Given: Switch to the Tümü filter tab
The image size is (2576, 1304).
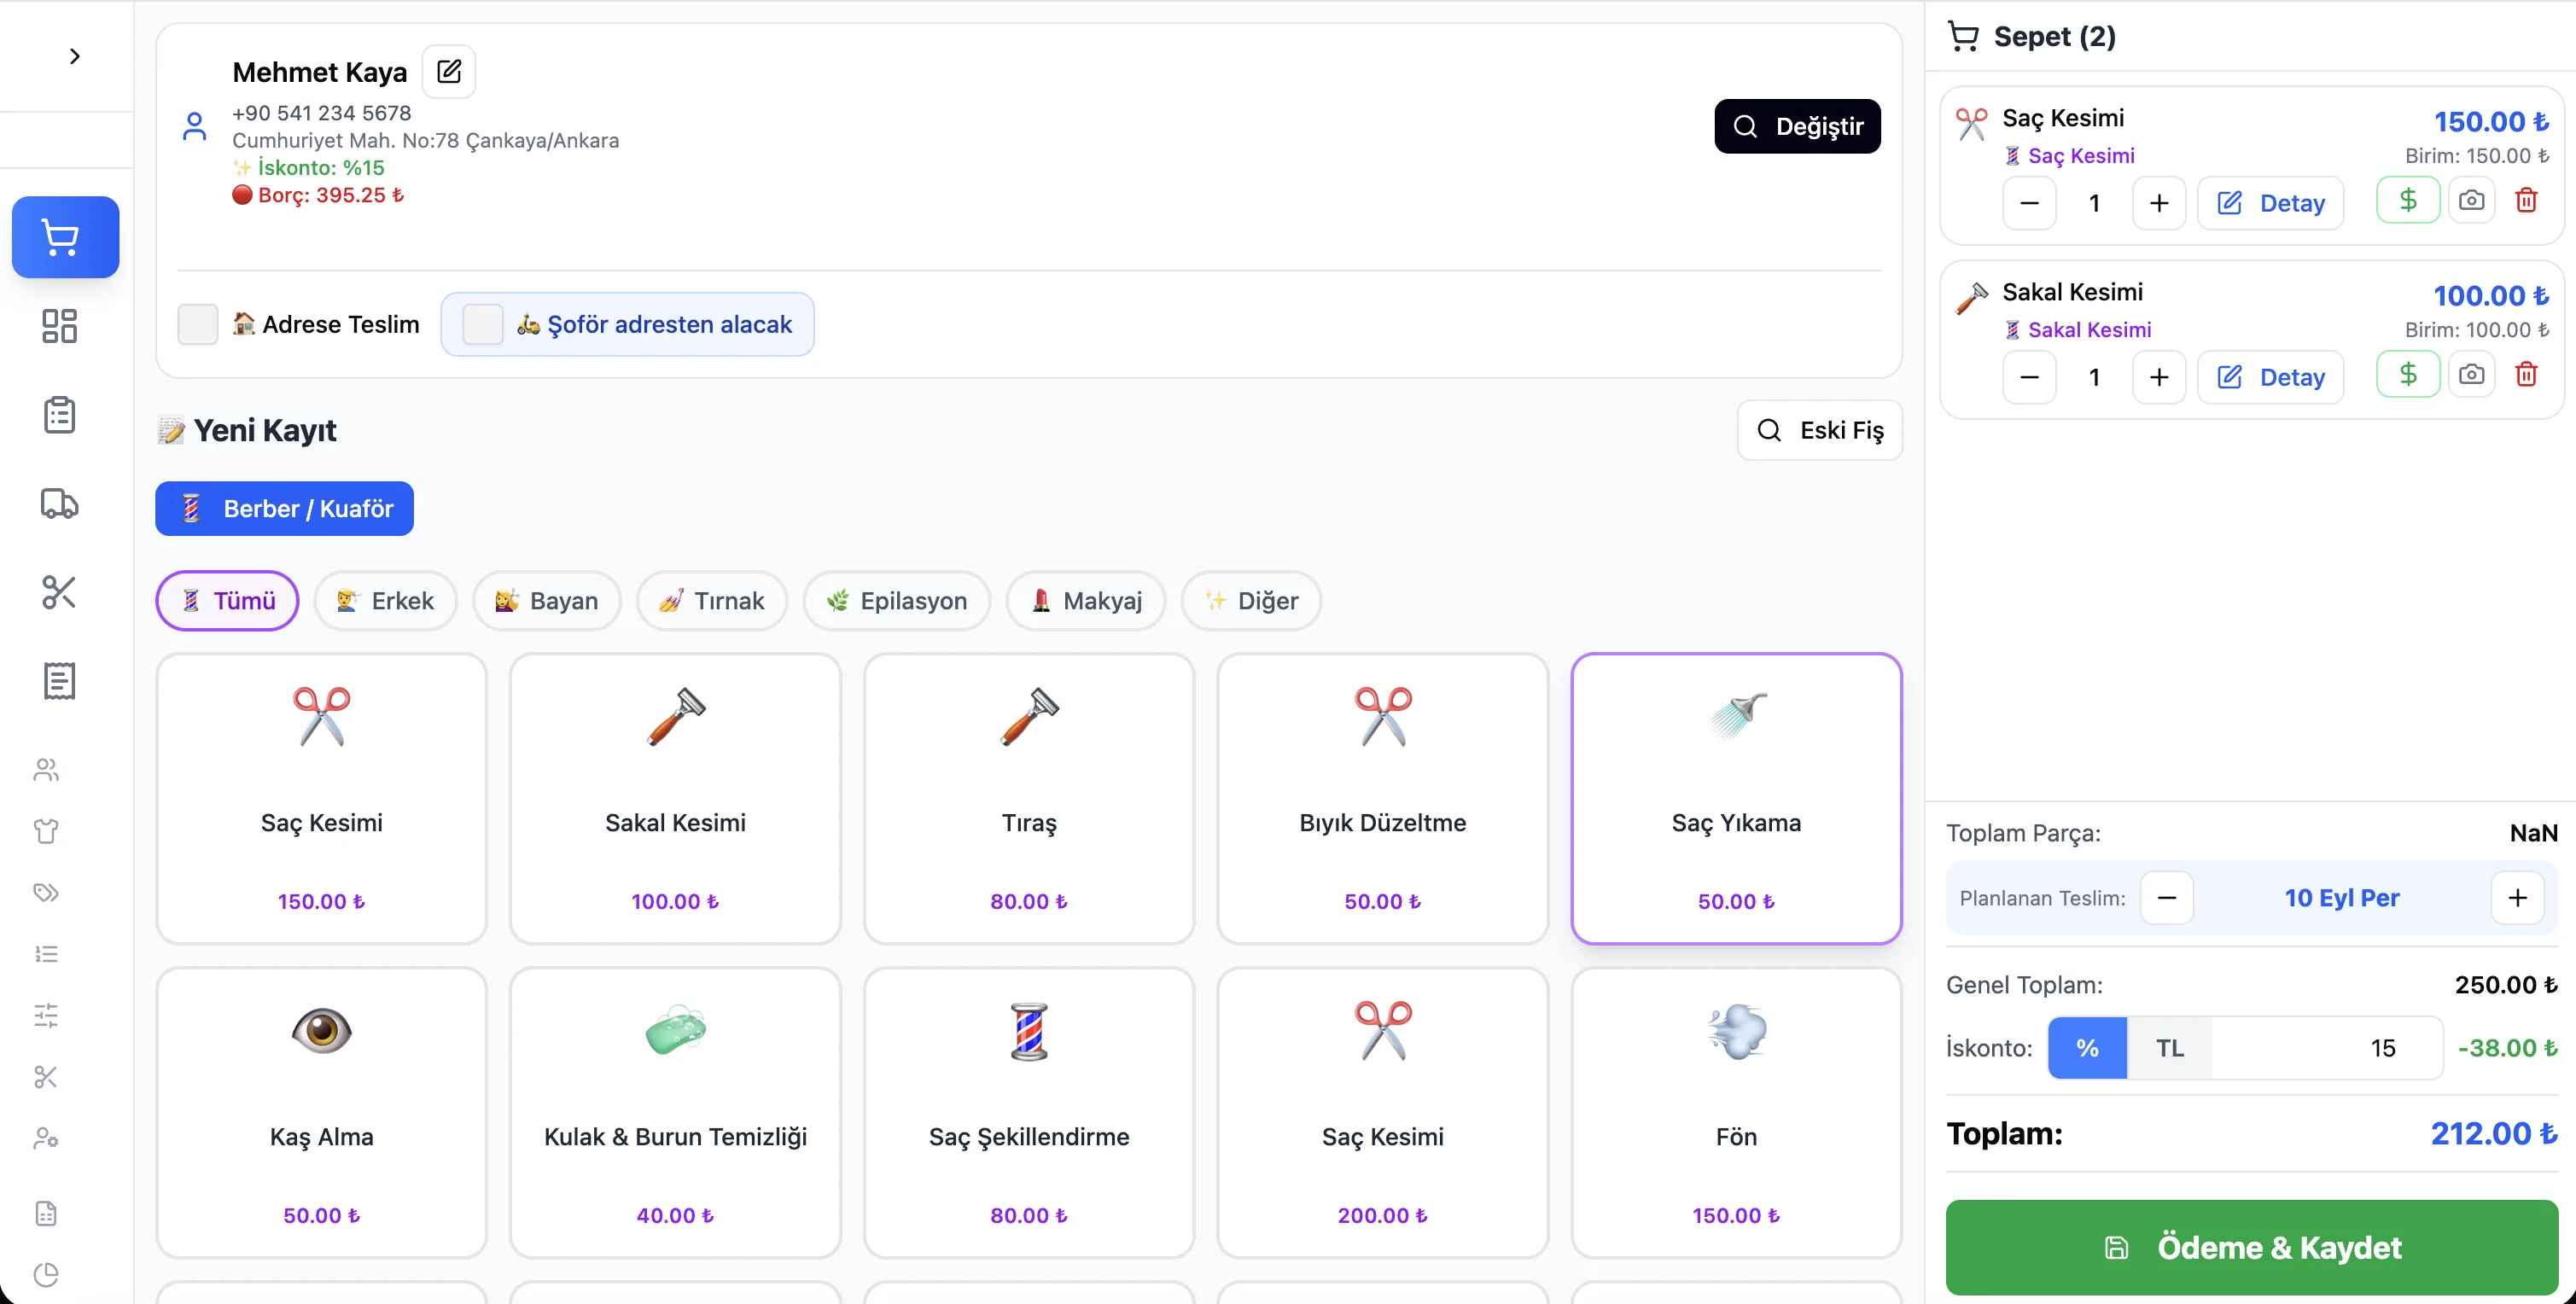Looking at the screenshot, I should [227, 600].
